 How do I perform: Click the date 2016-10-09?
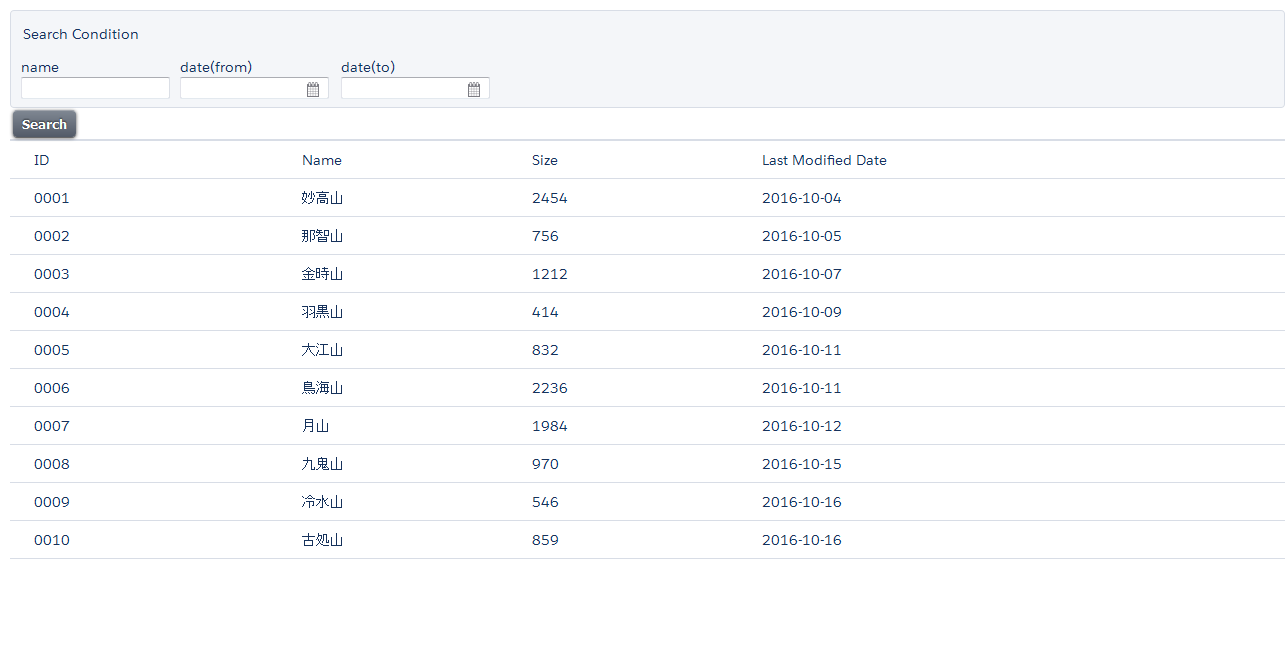click(x=802, y=312)
